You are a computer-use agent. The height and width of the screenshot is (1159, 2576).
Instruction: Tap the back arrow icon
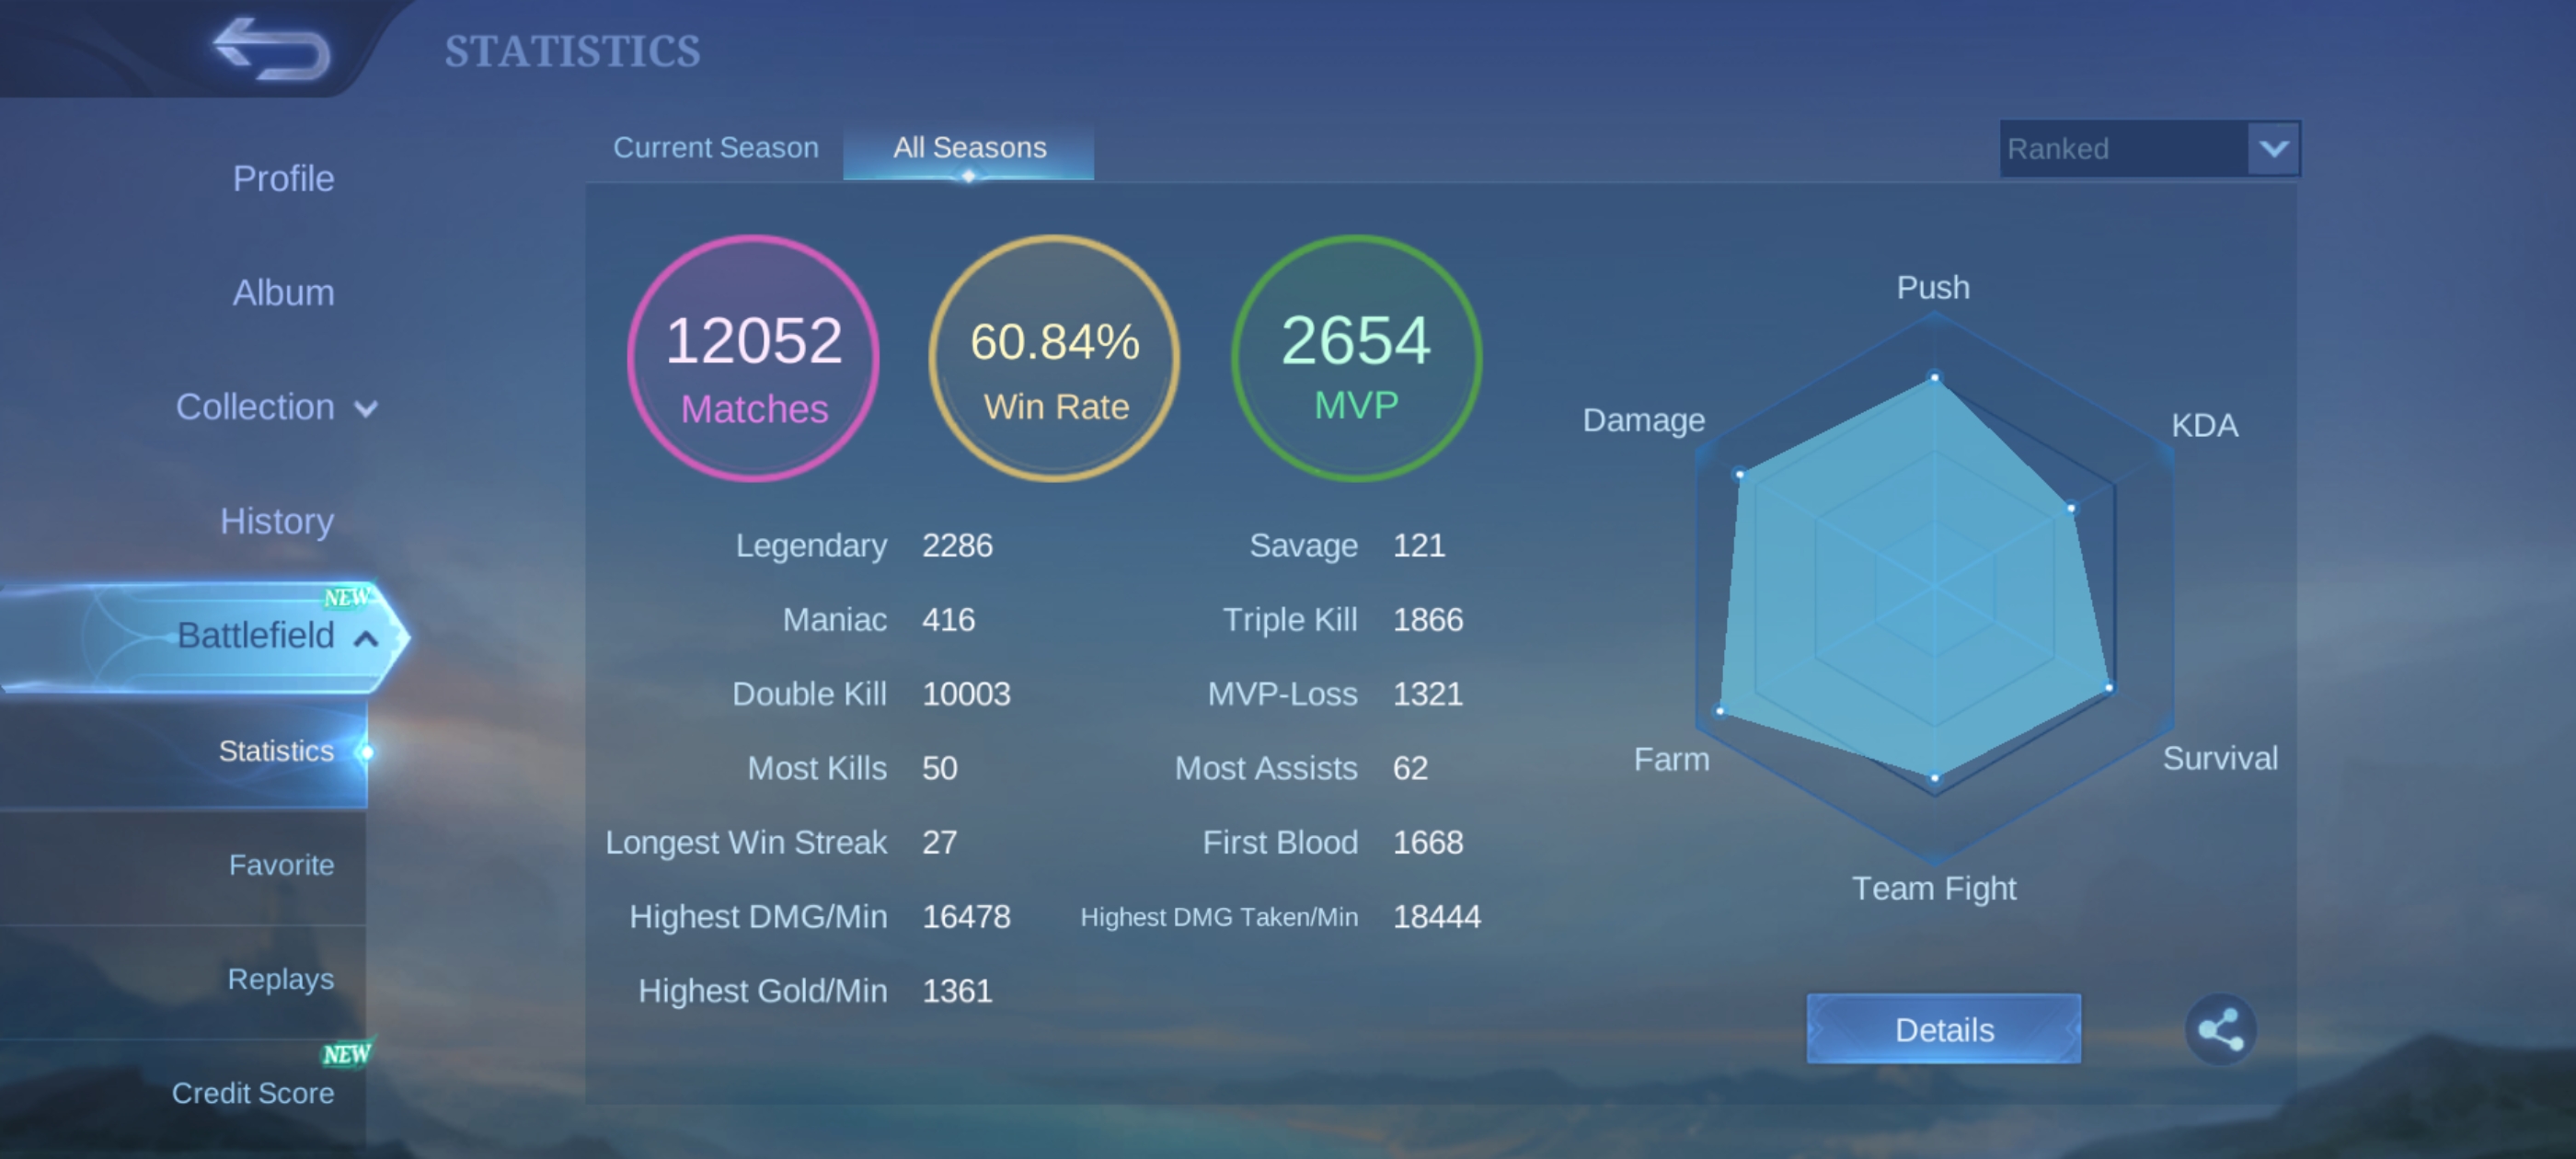[x=272, y=48]
